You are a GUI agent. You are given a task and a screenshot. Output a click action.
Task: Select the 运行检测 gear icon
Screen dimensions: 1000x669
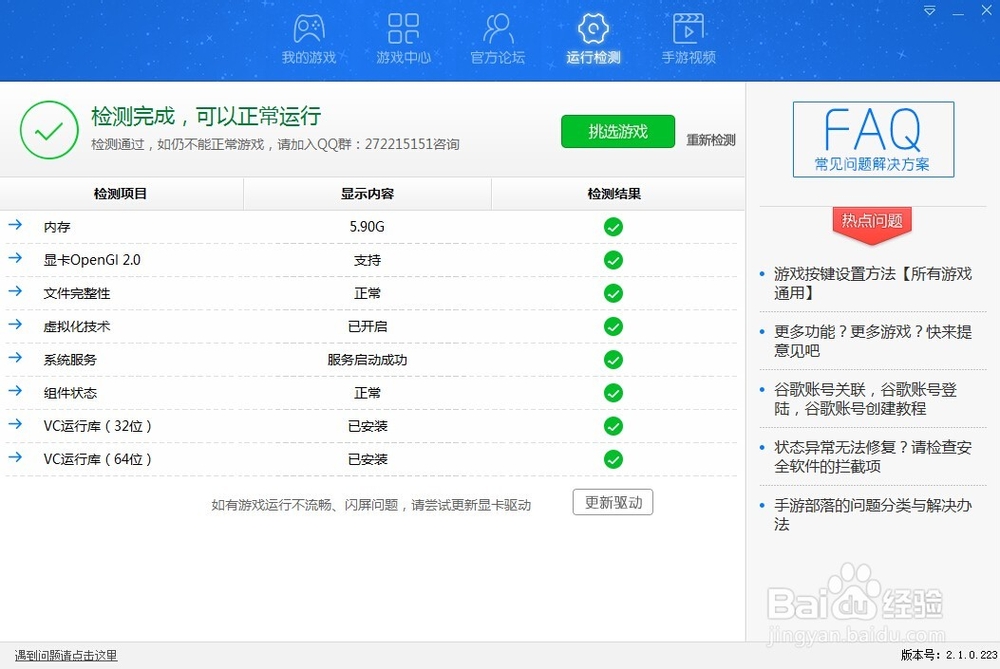click(593, 30)
